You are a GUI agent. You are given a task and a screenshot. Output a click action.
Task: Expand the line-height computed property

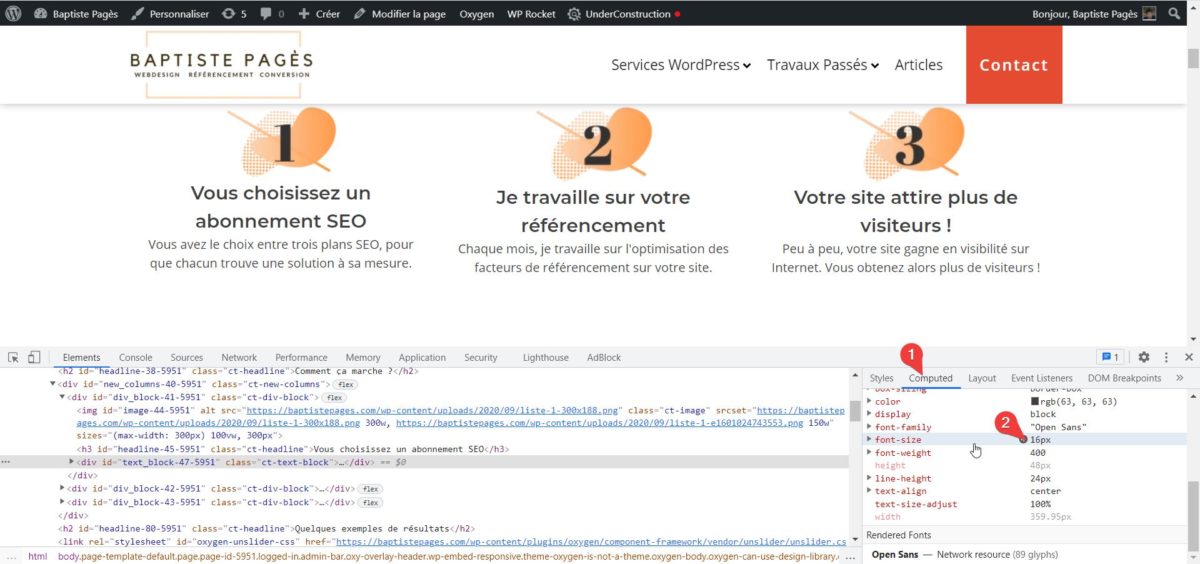pyautogui.click(x=869, y=478)
